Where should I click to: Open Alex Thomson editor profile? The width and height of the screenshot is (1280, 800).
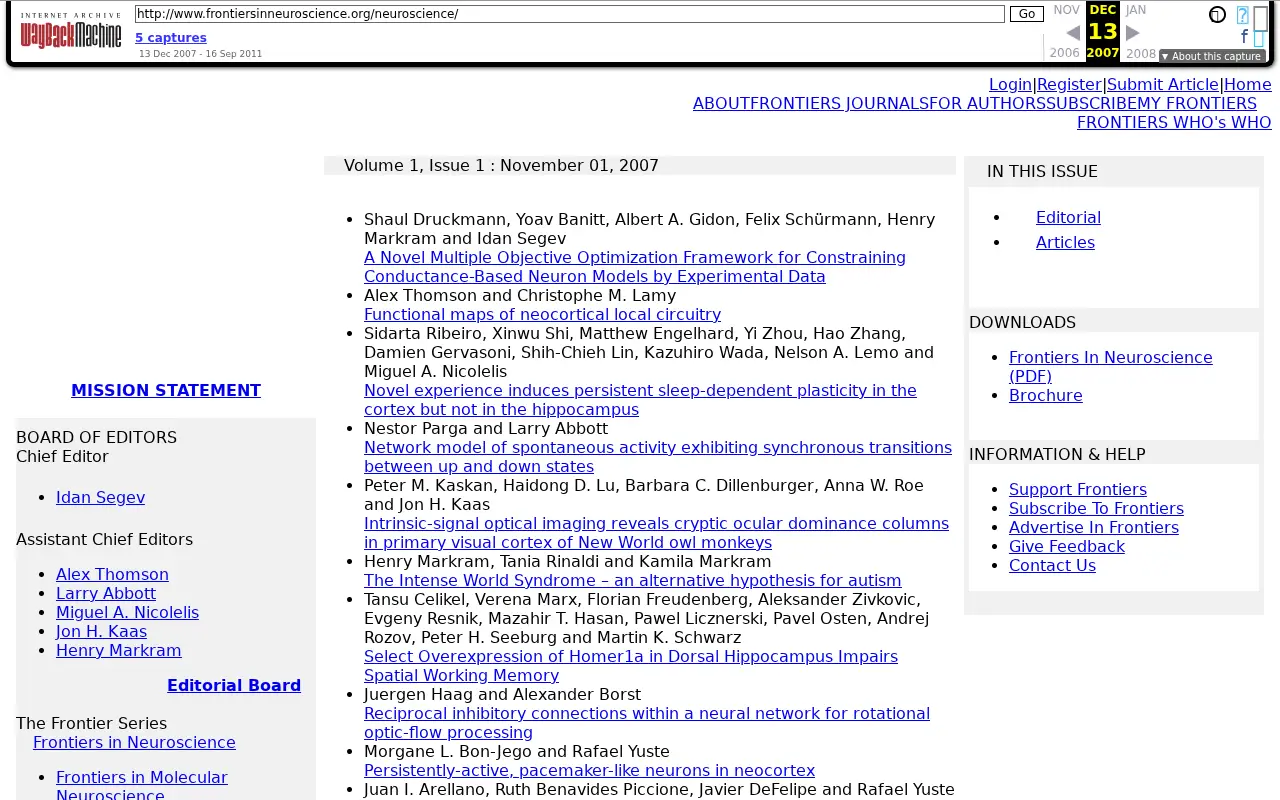112,575
